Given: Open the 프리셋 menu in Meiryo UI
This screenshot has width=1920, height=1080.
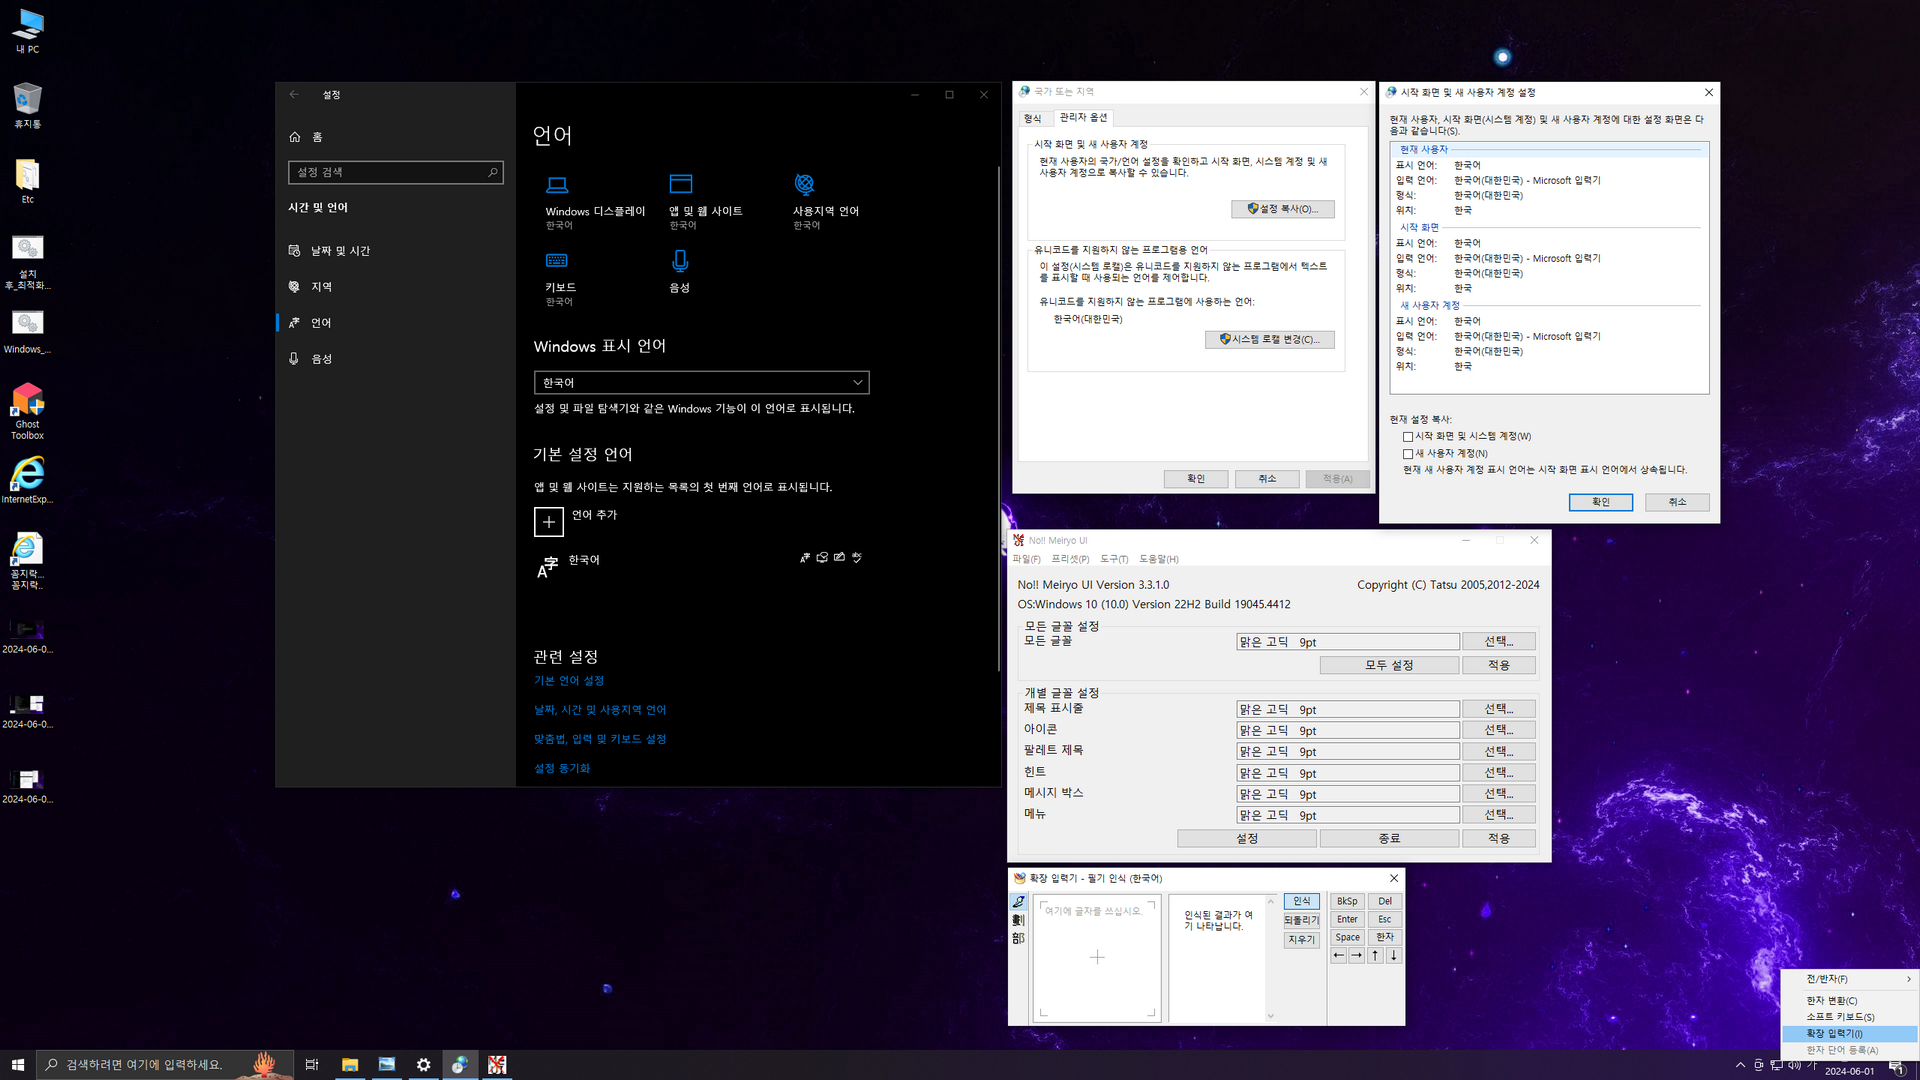Looking at the screenshot, I should (1069, 559).
